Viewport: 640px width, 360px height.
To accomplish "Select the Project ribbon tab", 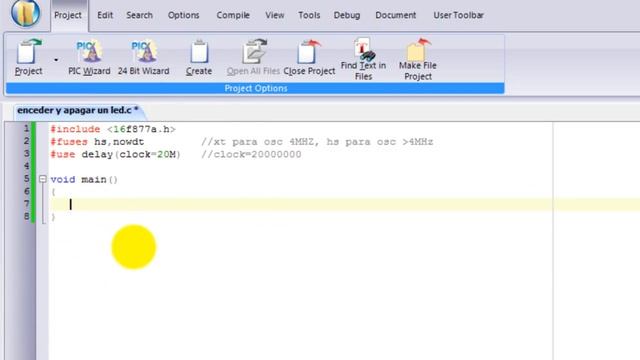I will [x=68, y=16].
